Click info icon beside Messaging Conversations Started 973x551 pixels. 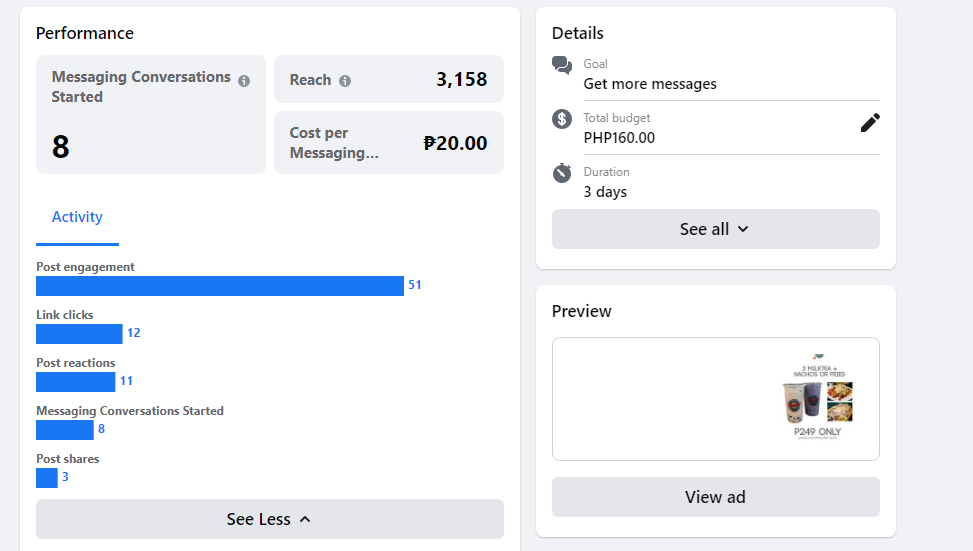coord(244,81)
